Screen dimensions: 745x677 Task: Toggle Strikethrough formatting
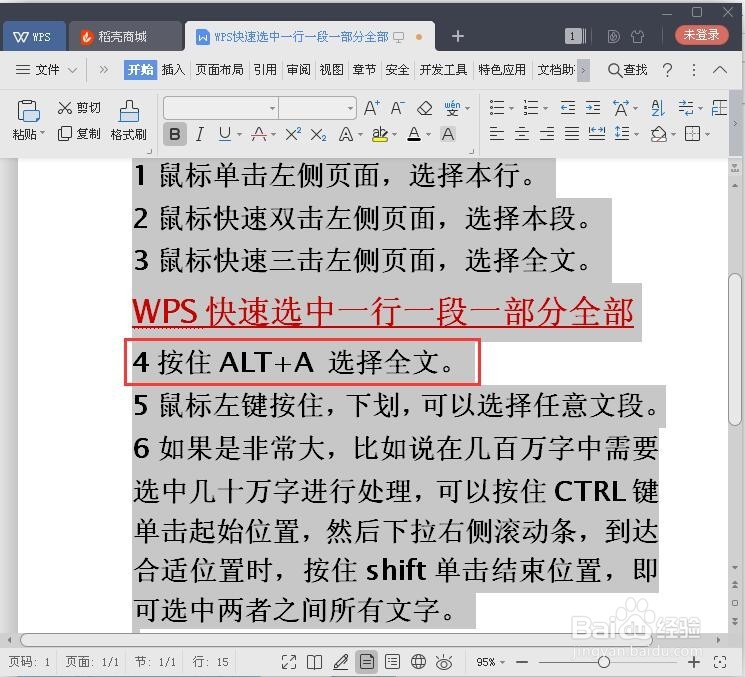point(259,134)
